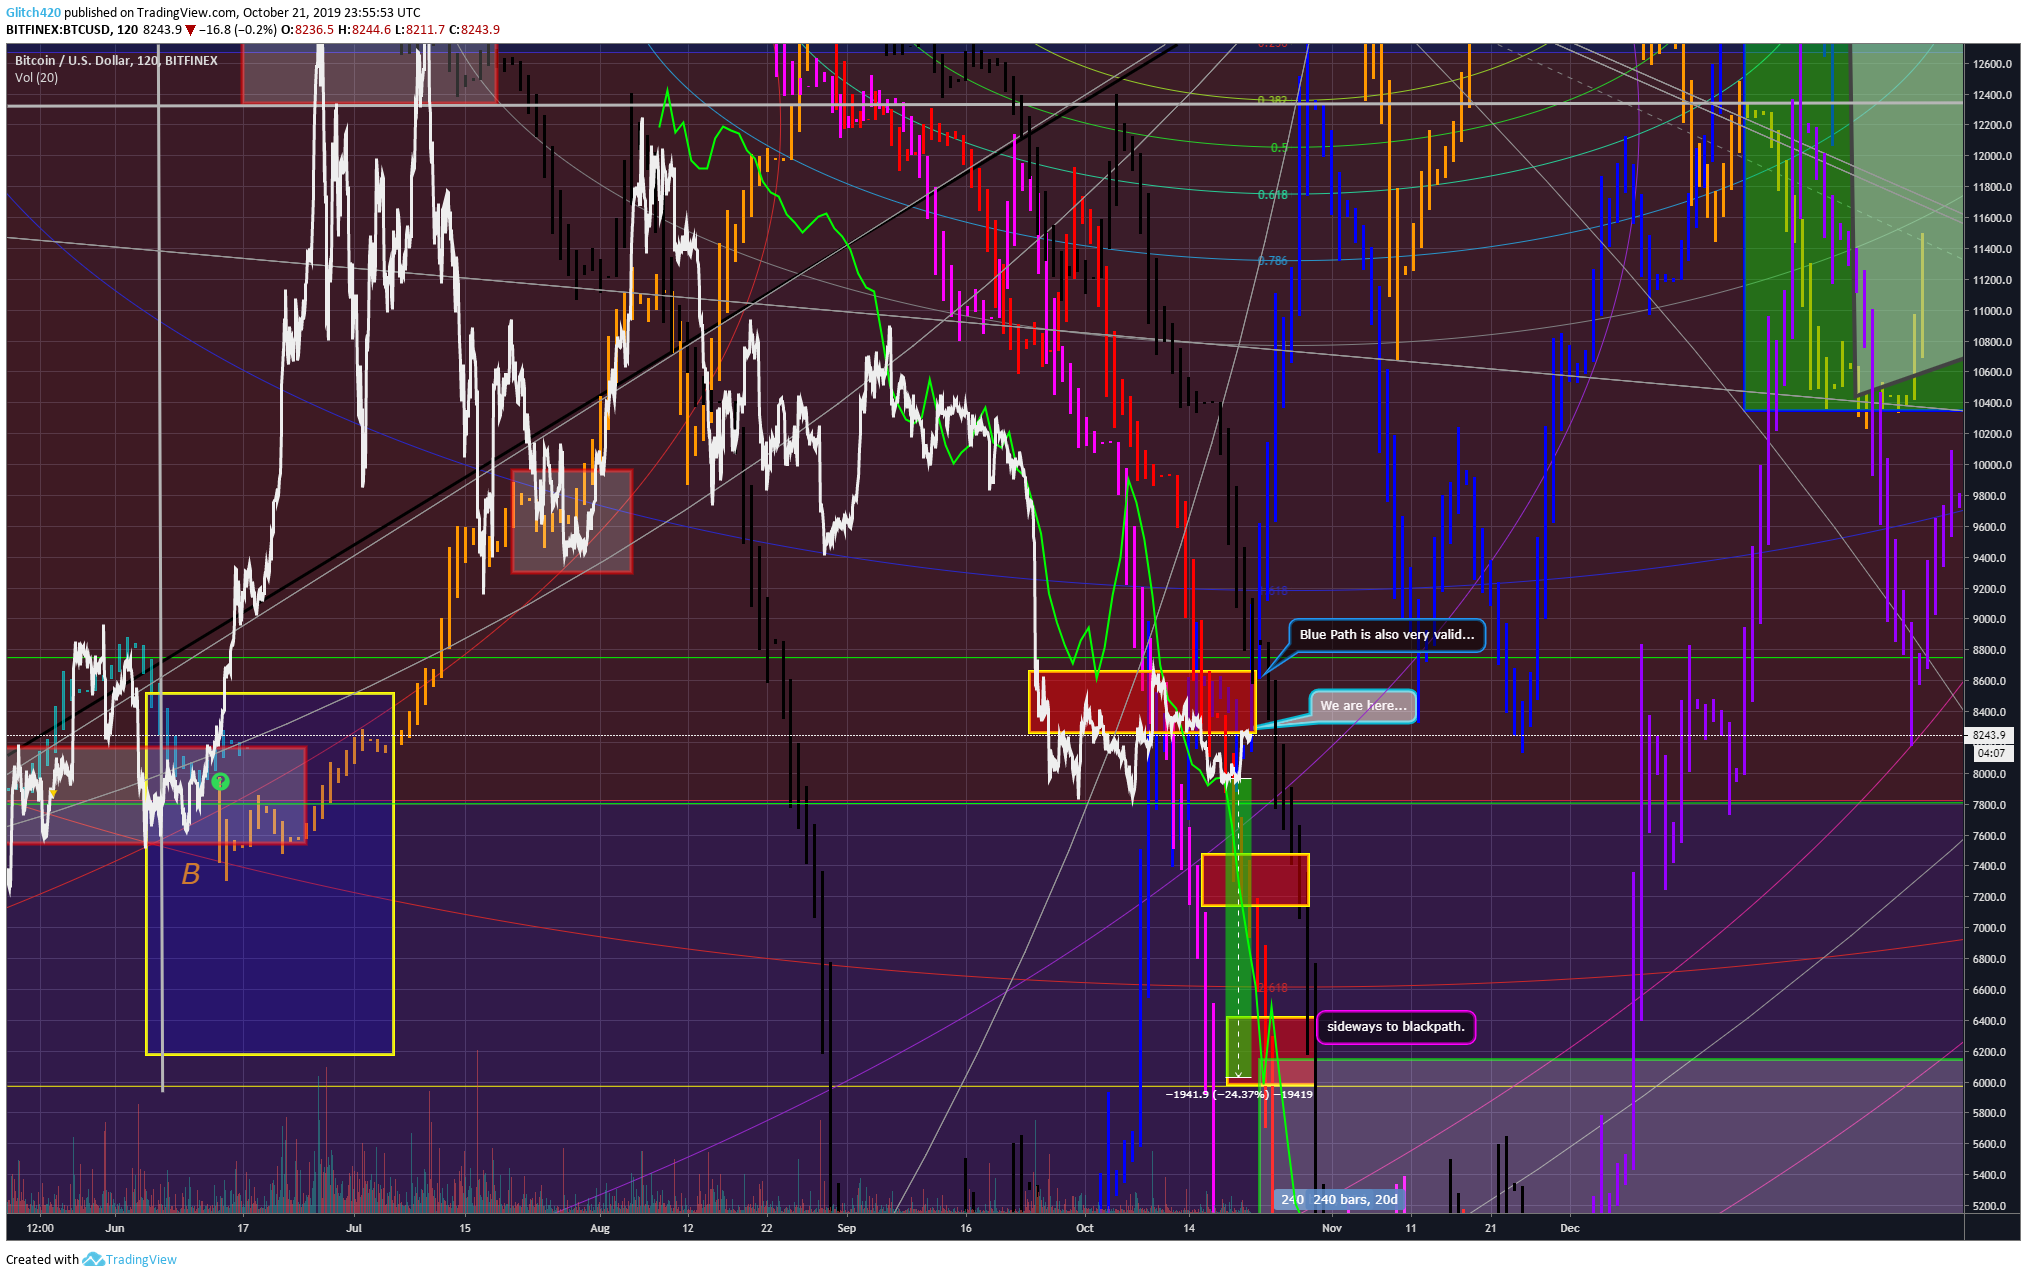Click the green question mark marker

click(x=221, y=781)
